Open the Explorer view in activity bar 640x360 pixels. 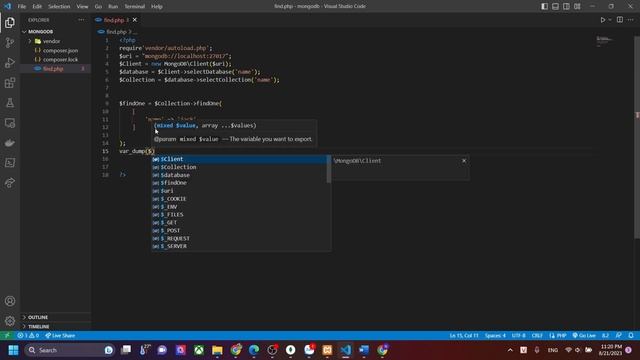point(10,22)
